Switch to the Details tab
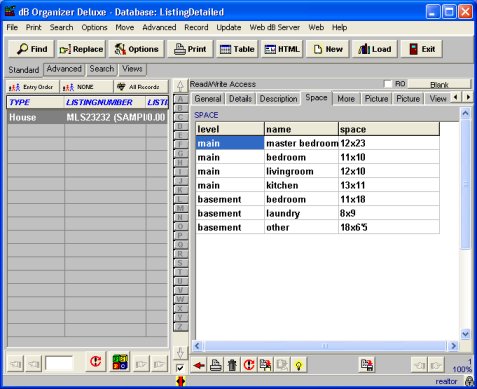 pos(240,99)
